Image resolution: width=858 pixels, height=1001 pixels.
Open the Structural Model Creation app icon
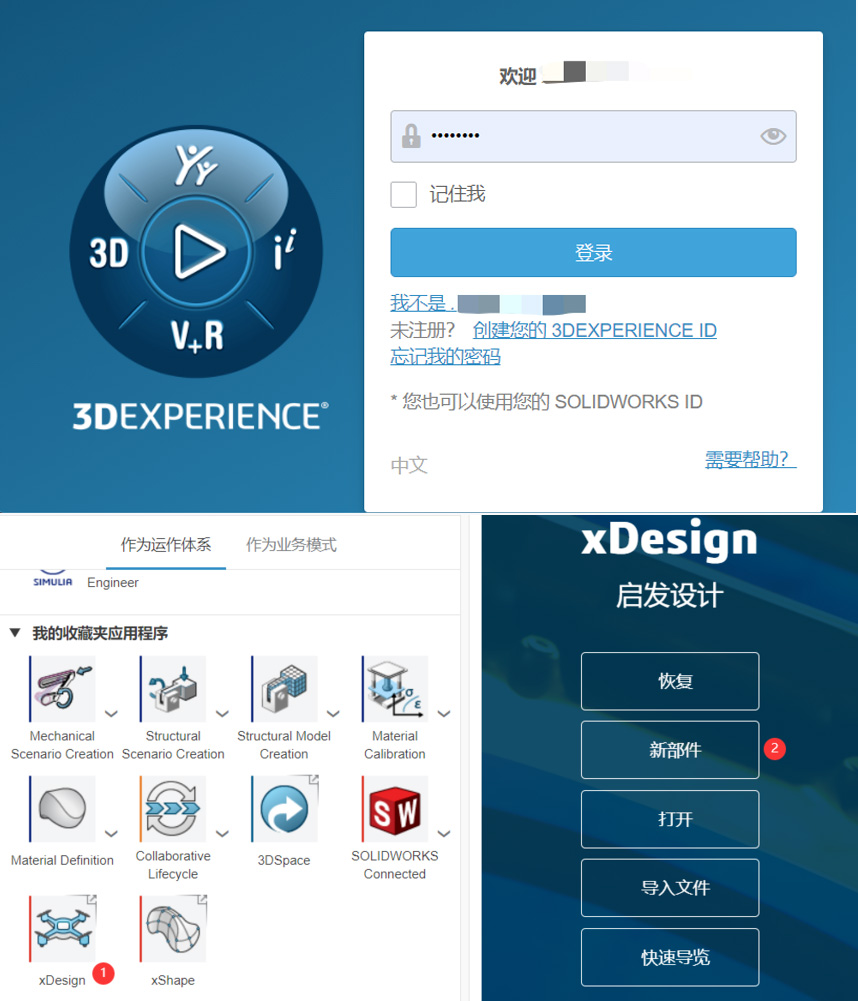point(285,689)
